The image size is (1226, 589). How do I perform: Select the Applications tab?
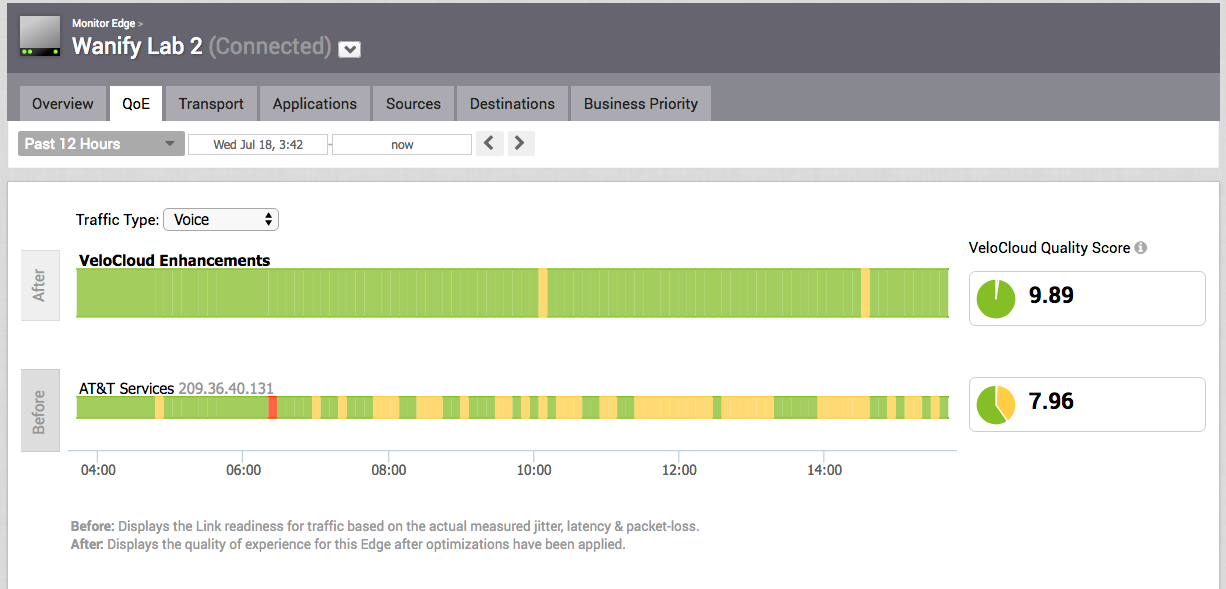tap(314, 104)
